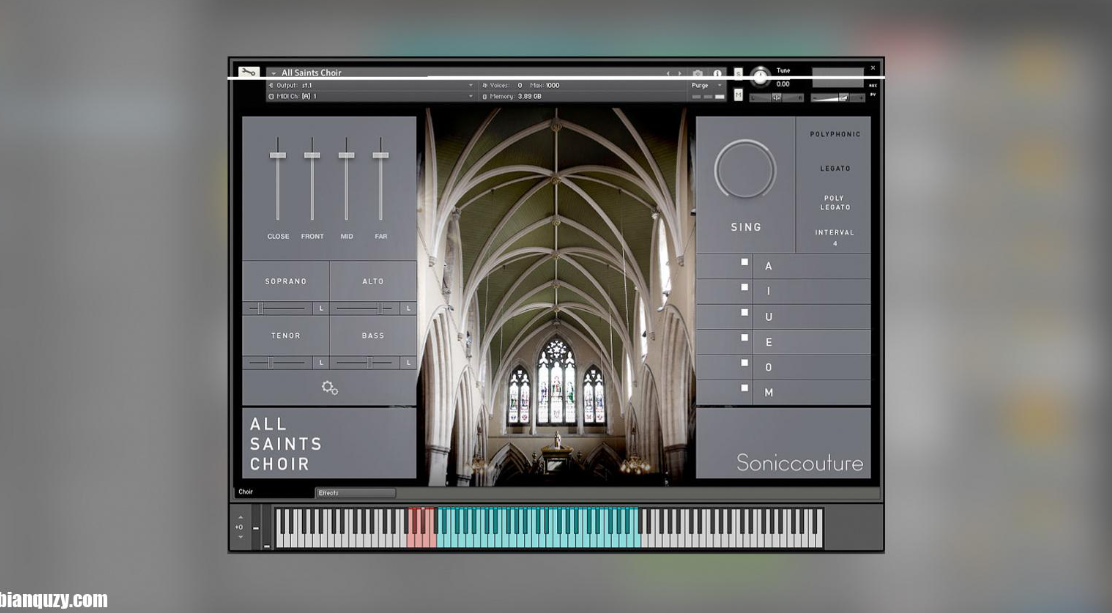This screenshot has height=613, width=1112.
Task: Click the camera snapshot icon
Action: [x=698, y=73]
